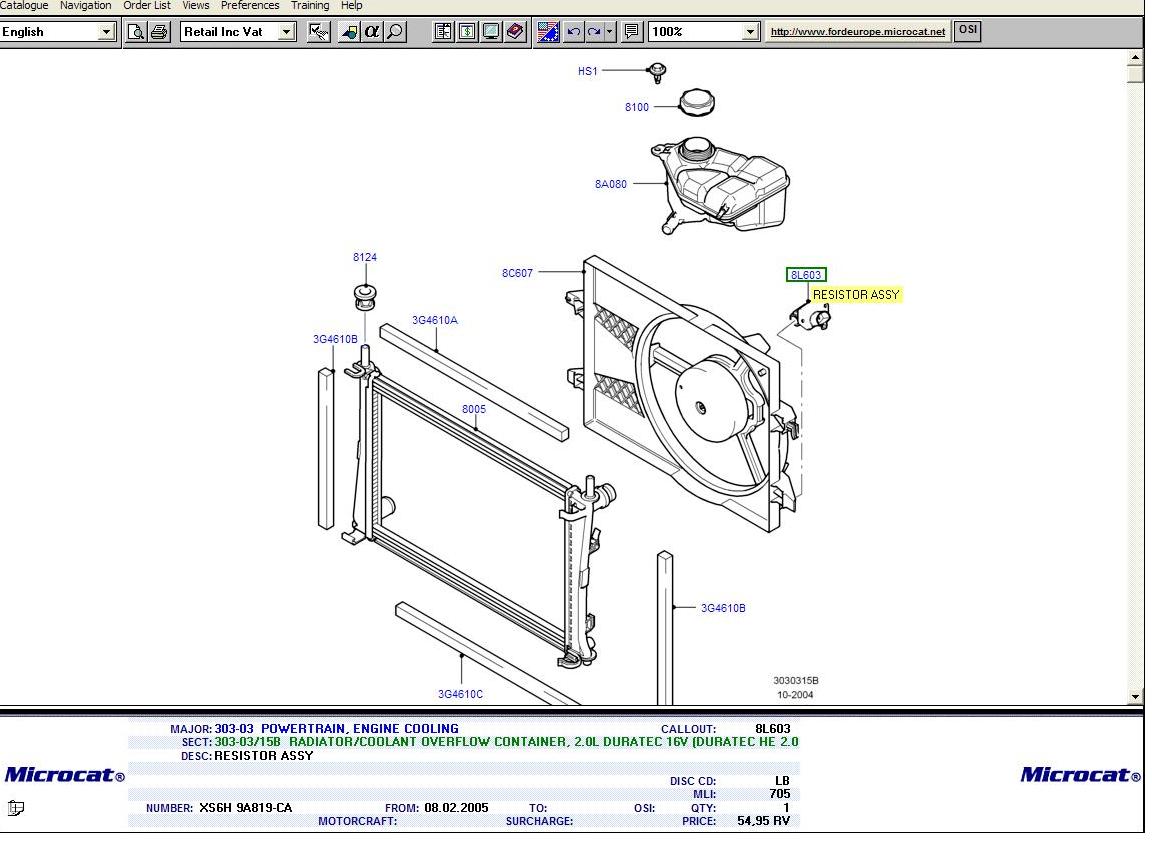Click the redo arrow icon
The height and width of the screenshot is (864, 1152).
[594, 32]
